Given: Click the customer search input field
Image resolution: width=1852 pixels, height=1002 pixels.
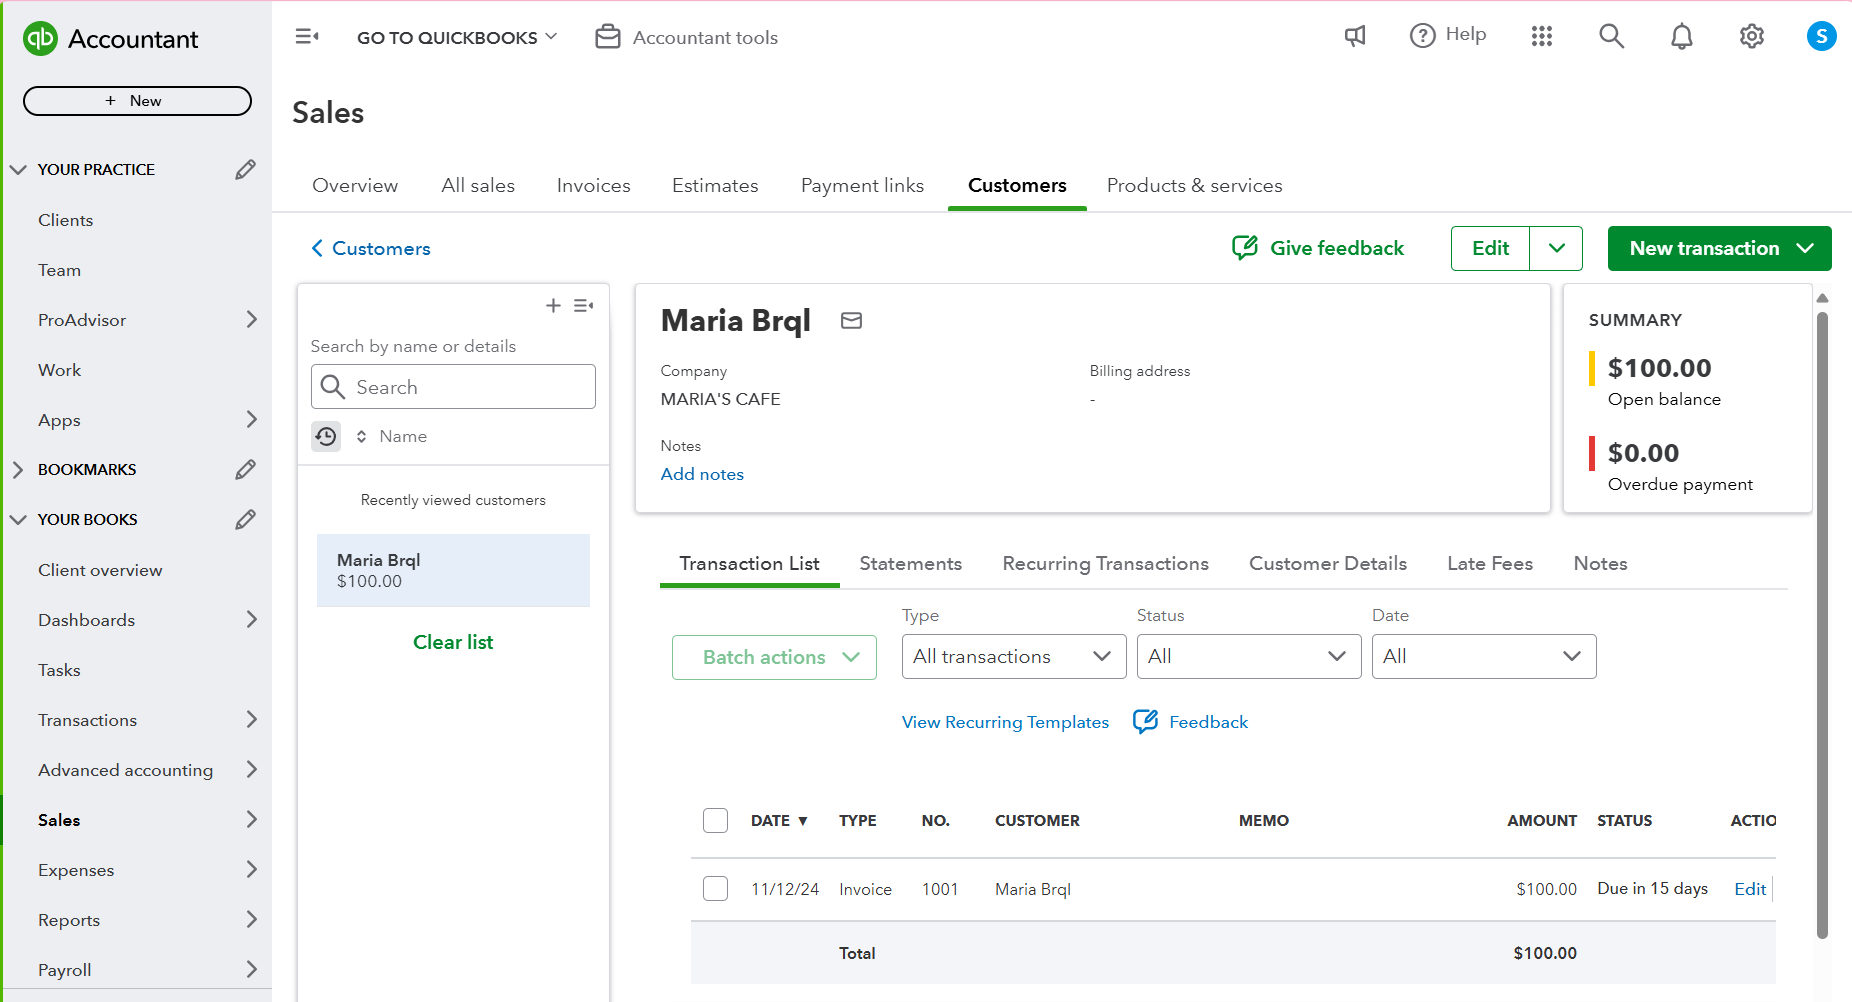Looking at the screenshot, I should (x=453, y=386).
